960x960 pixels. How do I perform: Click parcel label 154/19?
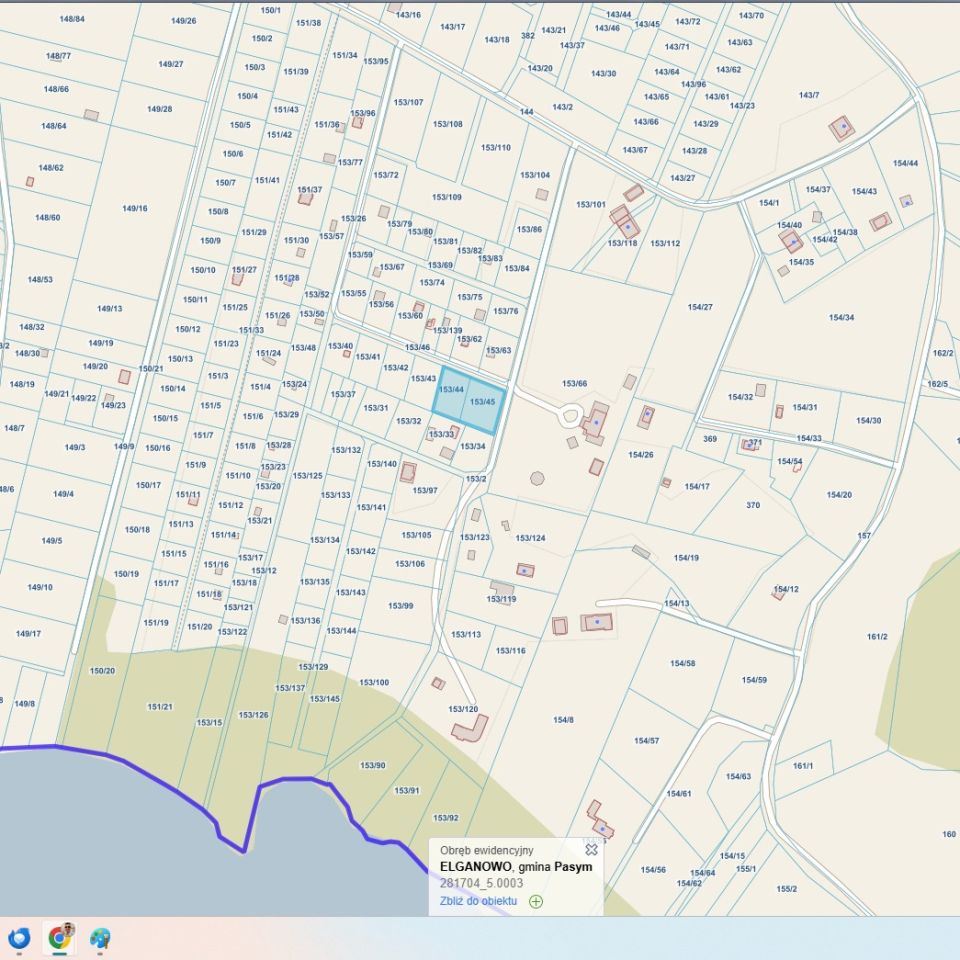click(x=686, y=558)
